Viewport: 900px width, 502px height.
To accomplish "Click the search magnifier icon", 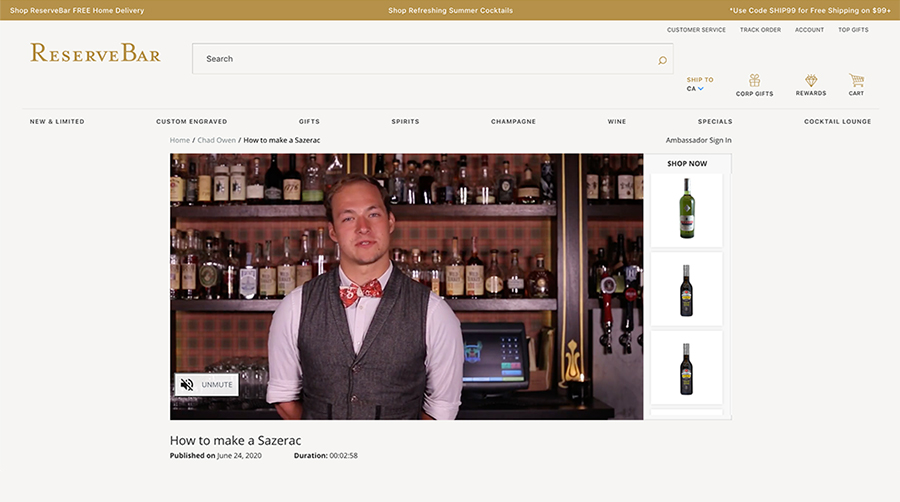I will coord(662,60).
